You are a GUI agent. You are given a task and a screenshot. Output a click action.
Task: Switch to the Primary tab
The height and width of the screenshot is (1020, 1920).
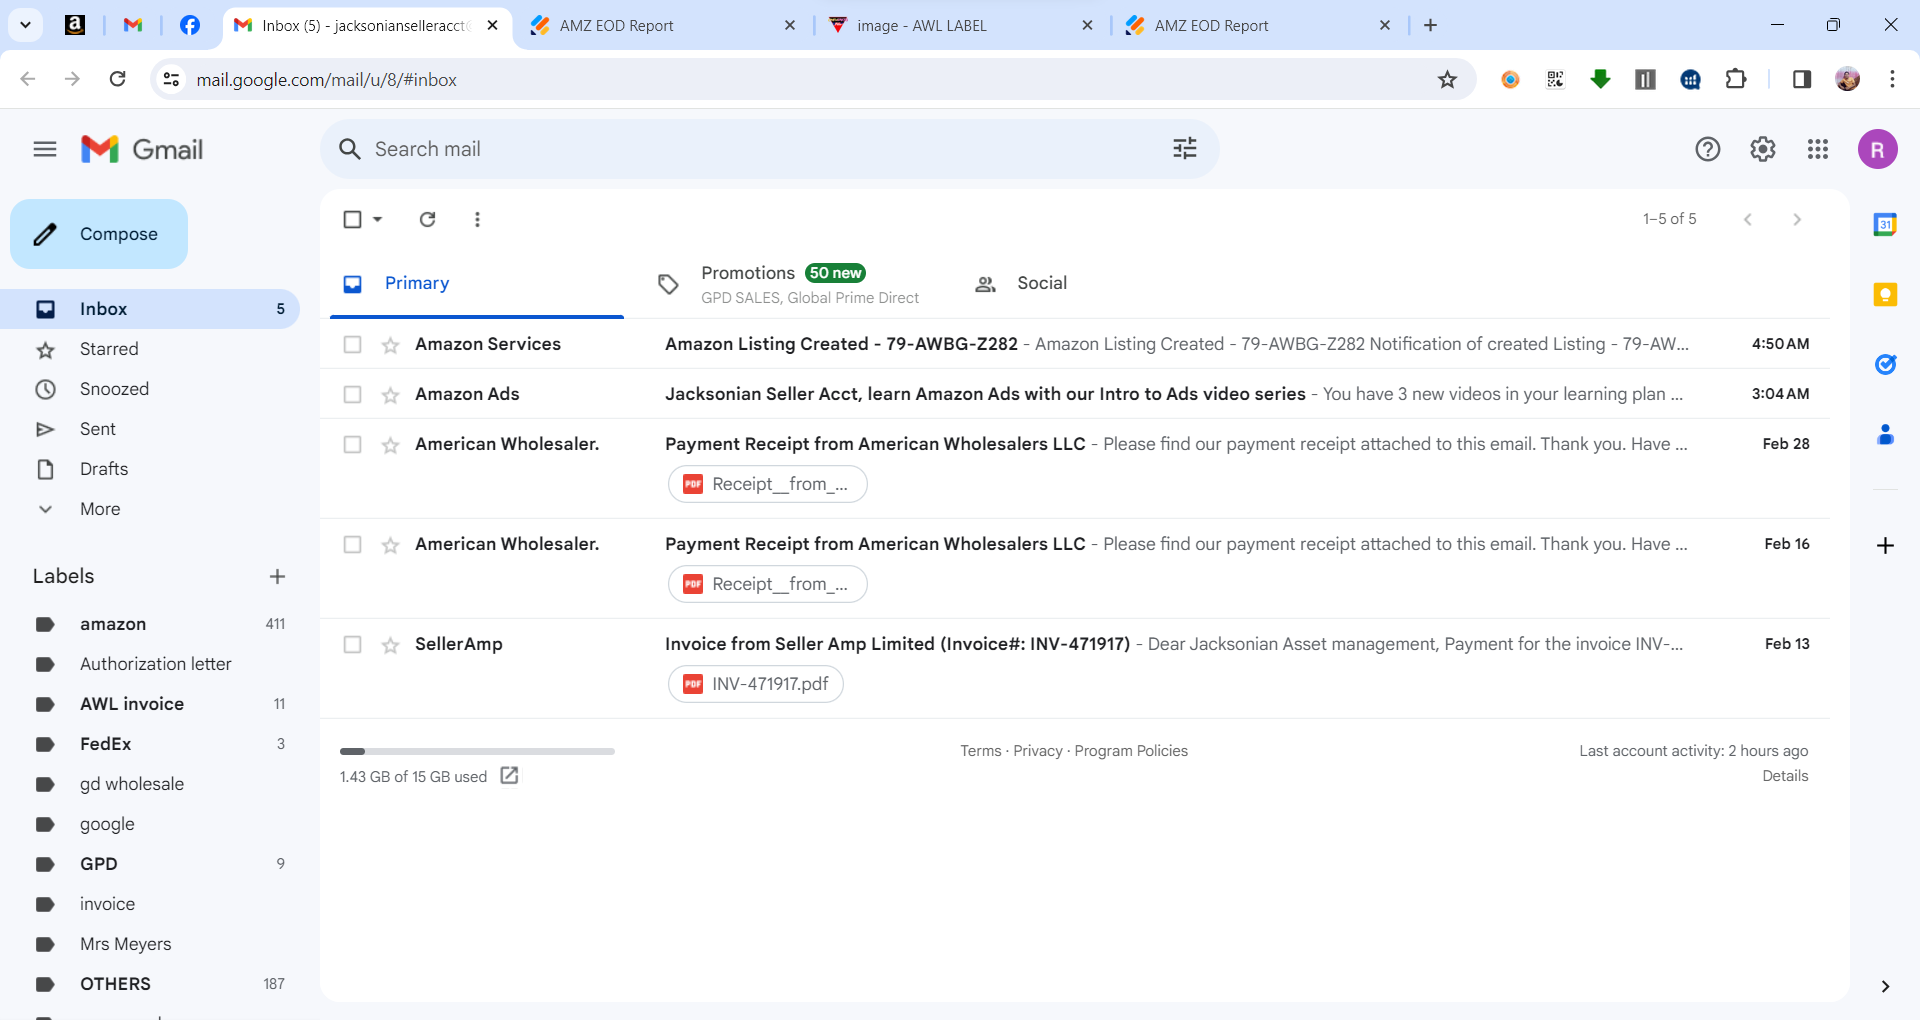(477, 284)
